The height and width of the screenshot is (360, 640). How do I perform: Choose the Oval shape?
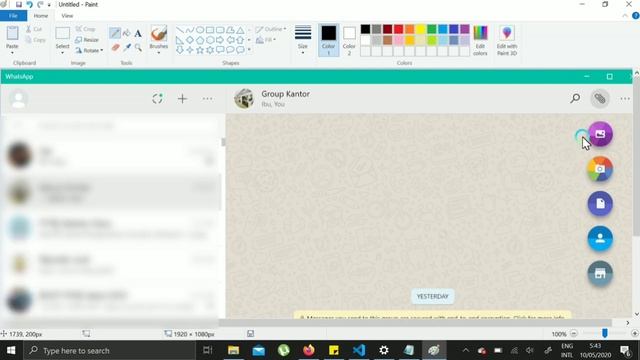coord(200,30)
